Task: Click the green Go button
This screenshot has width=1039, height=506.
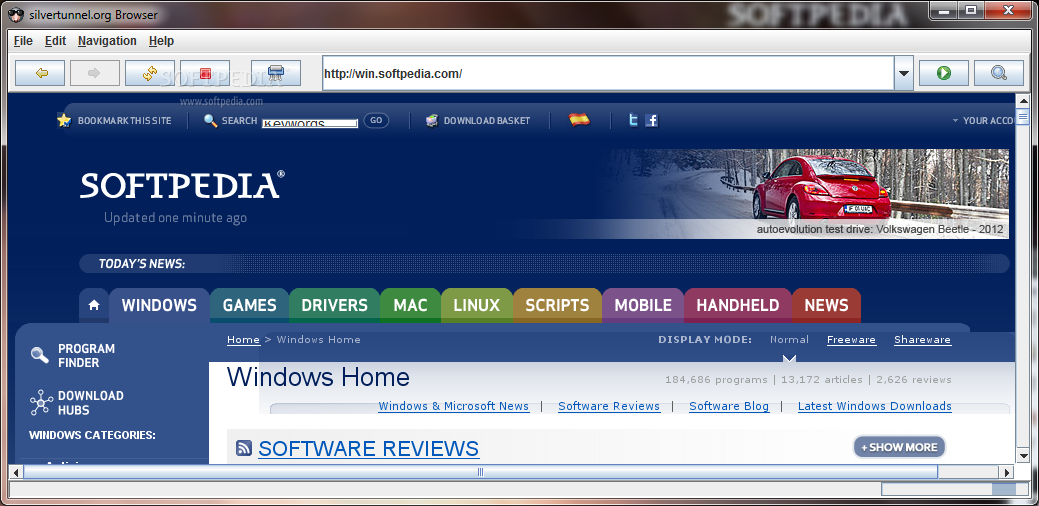Action: tap(944, 73)
